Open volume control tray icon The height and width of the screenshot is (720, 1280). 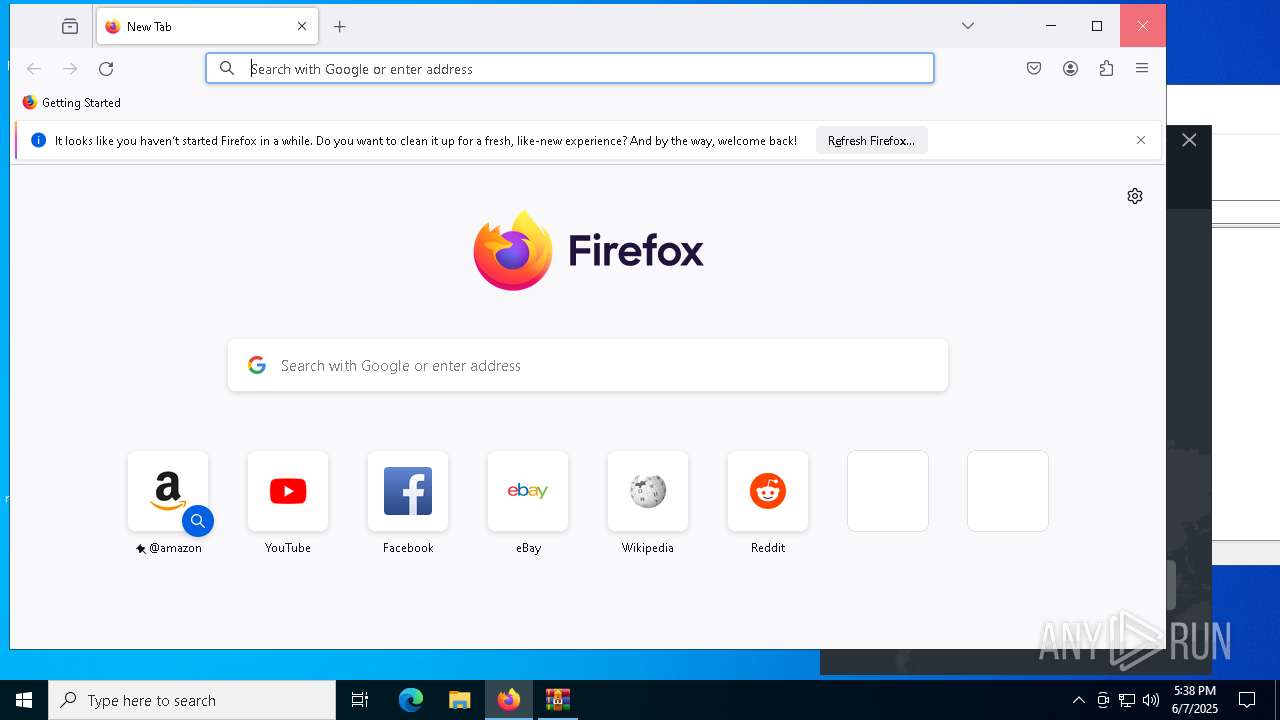coord(1151,700)
